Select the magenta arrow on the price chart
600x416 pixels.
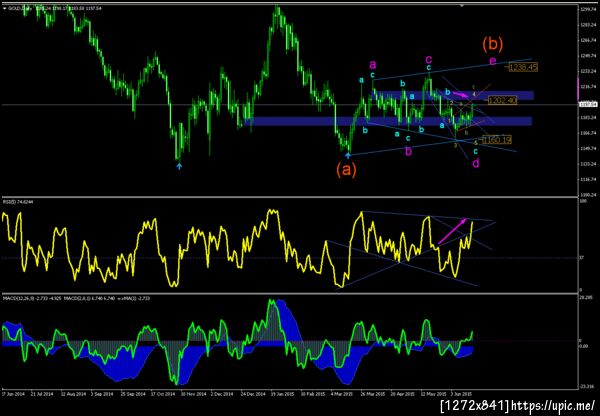(x=460, y=94)
